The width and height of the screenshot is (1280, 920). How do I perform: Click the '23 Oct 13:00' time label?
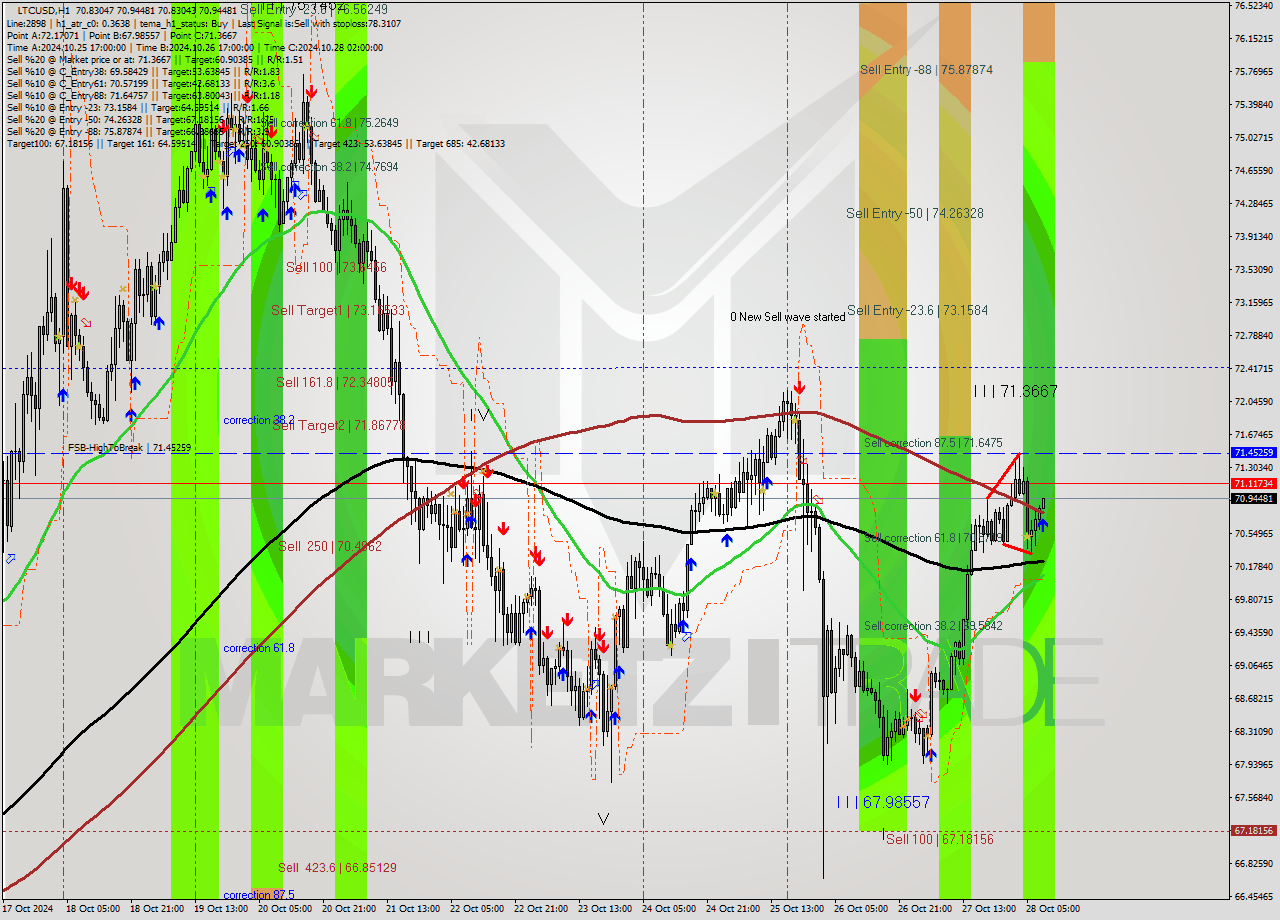605,909
